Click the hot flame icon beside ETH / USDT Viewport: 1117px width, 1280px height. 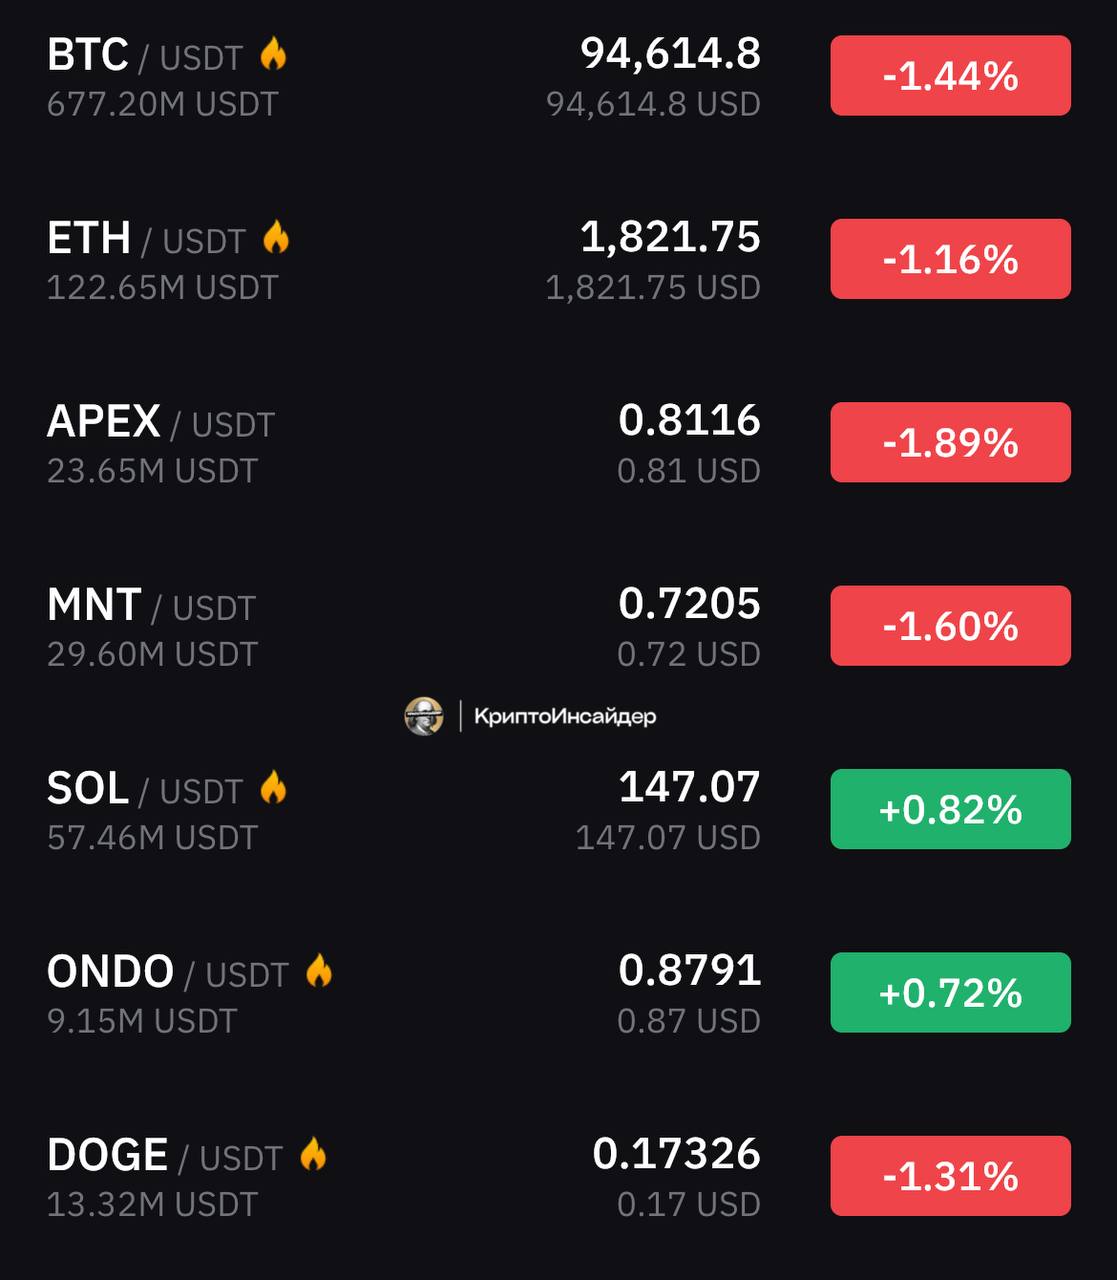pos(276,238)
